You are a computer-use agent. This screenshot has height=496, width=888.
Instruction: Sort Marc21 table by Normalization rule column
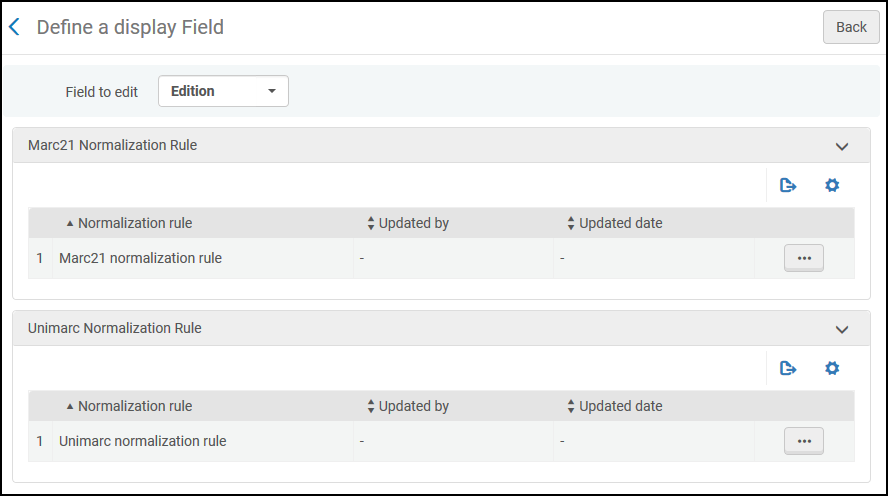pyautogui.click(x=129, y=223)
